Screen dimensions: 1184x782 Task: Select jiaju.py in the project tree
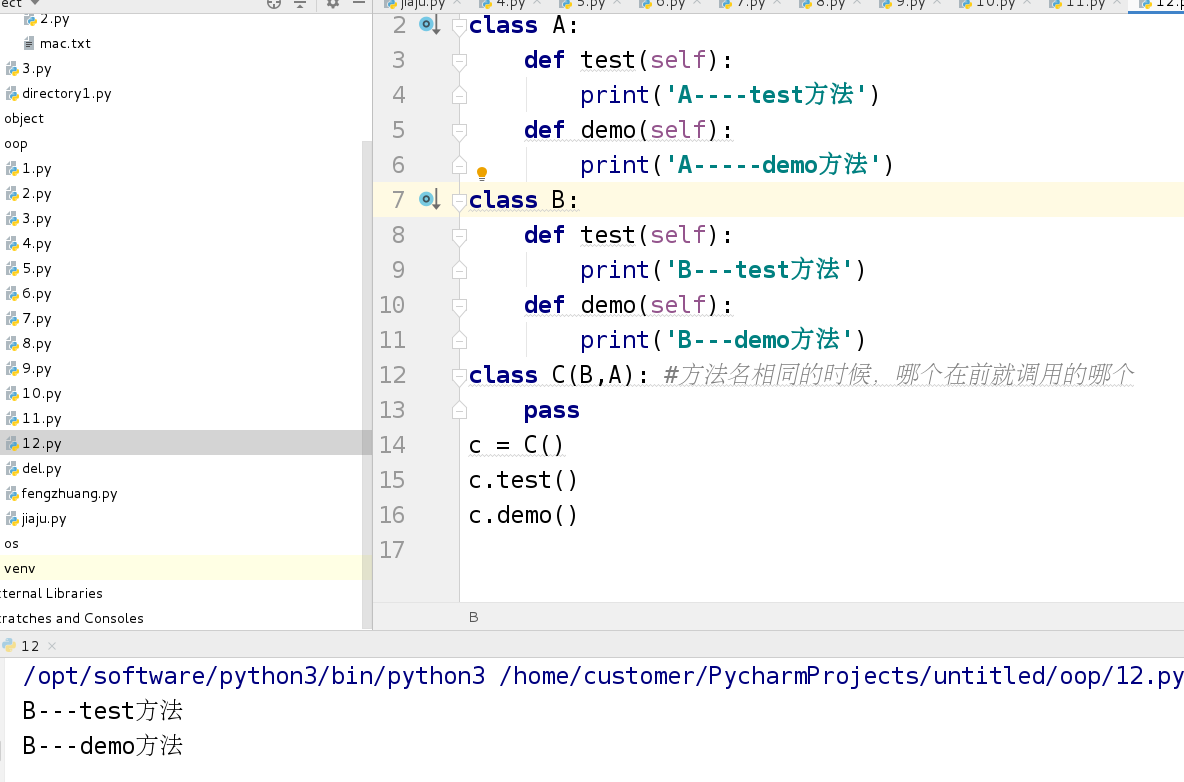(44, 519)
